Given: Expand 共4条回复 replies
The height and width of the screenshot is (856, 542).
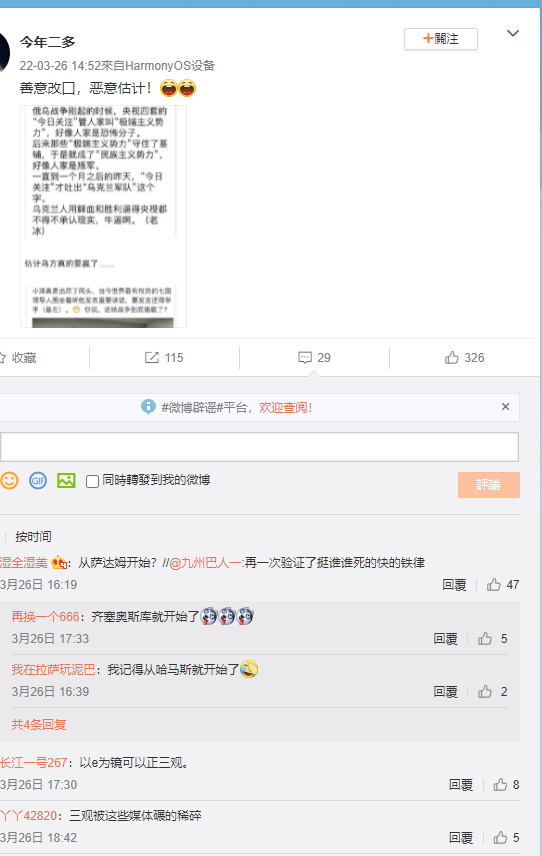Looking at the screenshot, I should tap(39, 724).
